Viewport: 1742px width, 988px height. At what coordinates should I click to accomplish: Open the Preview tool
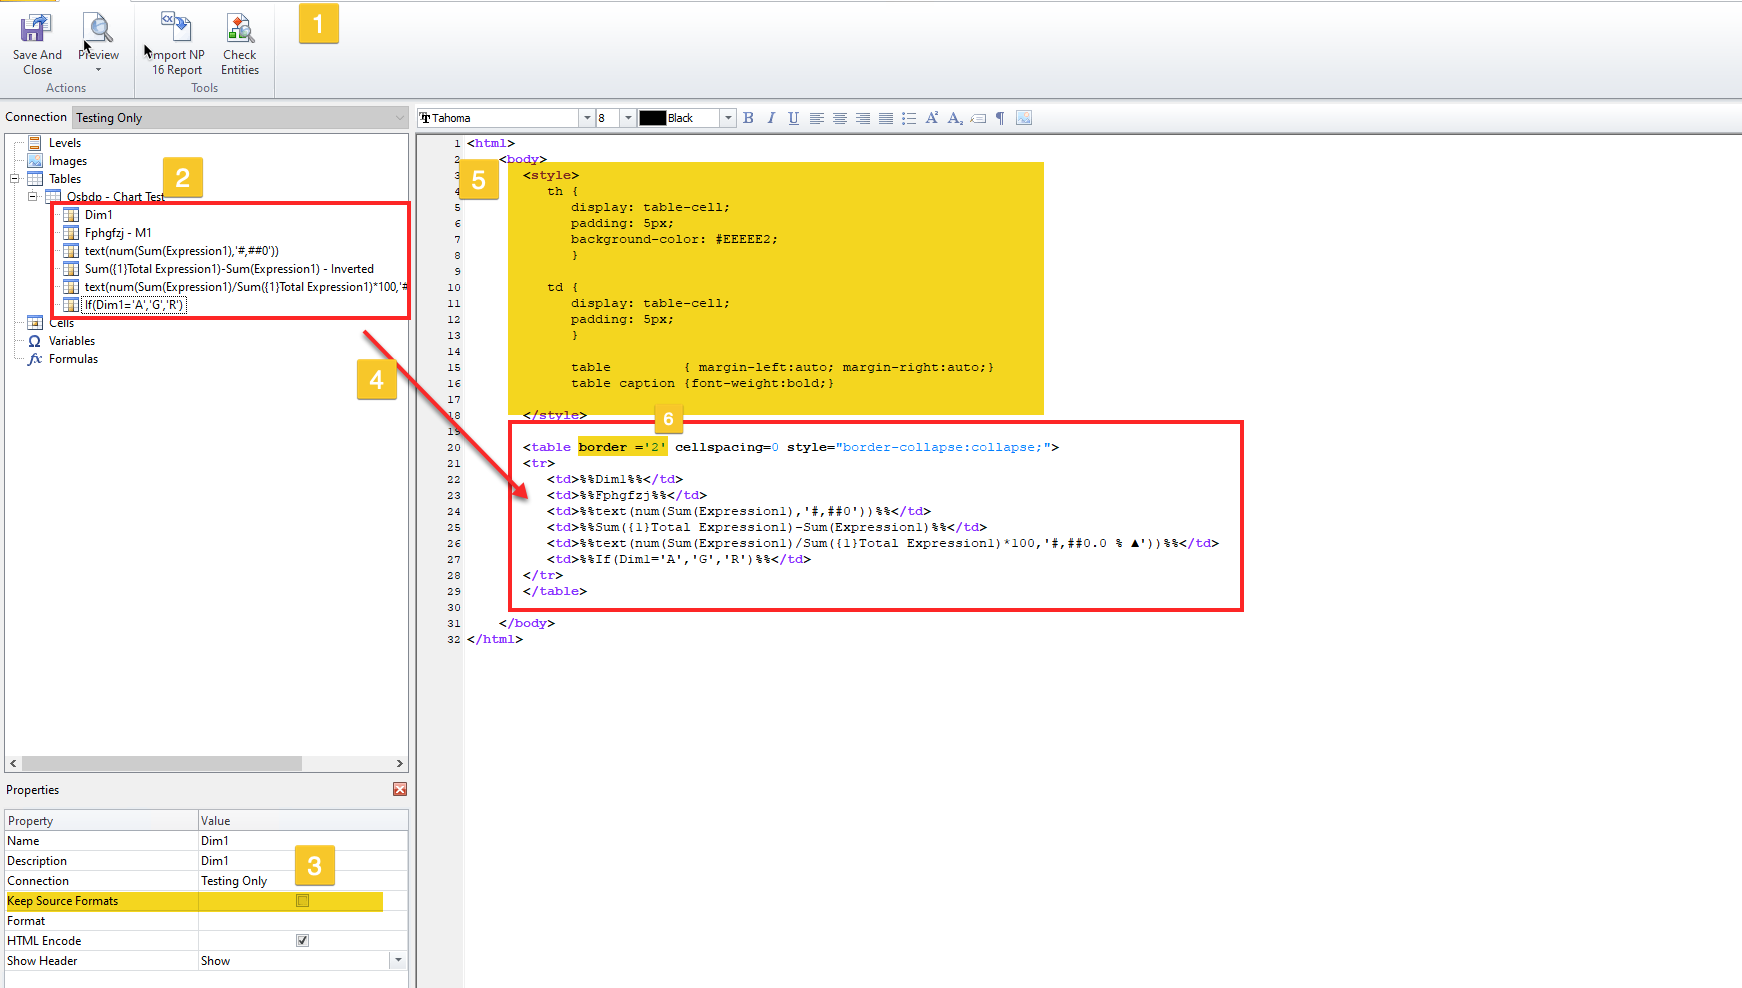(x=98, y=30)
